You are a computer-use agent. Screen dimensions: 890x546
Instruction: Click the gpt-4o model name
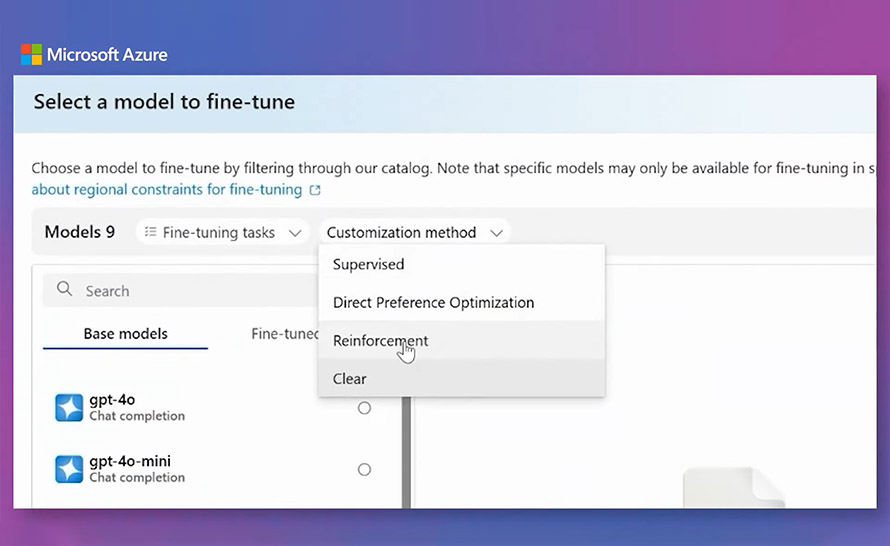[112, 400]
